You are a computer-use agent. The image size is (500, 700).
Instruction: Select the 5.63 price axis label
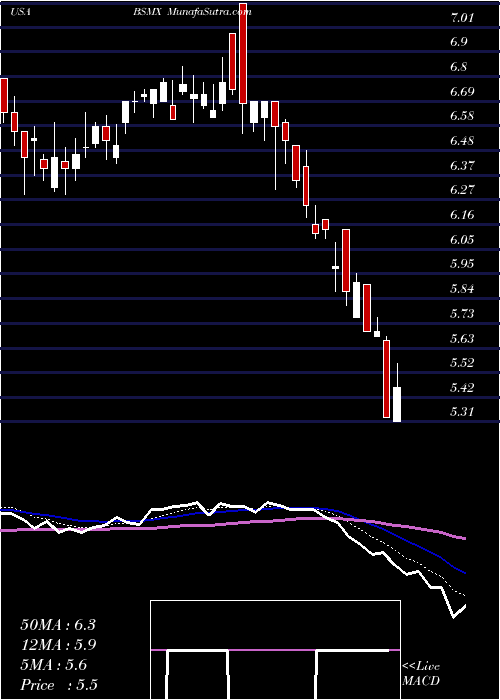[462, 339]
